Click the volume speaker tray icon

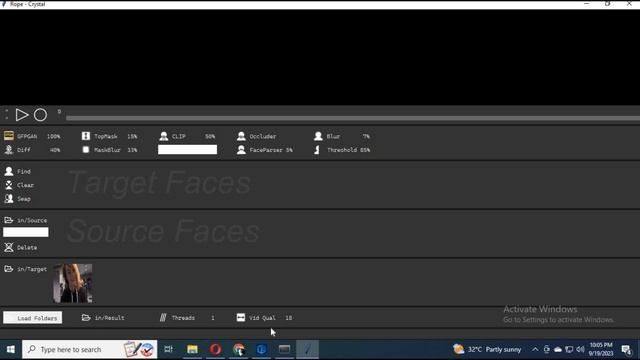tap(580, 349)
